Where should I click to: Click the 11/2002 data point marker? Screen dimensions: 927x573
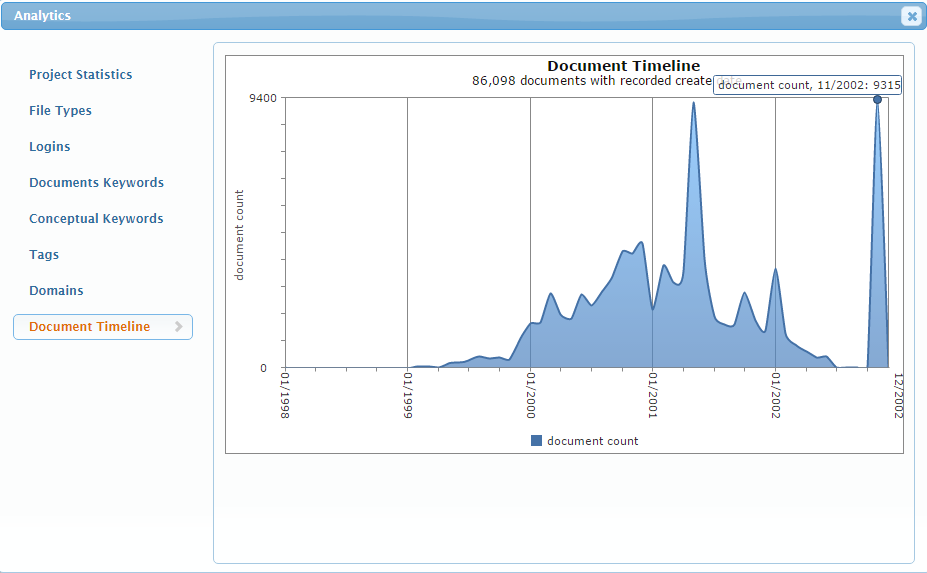[877, 99]
